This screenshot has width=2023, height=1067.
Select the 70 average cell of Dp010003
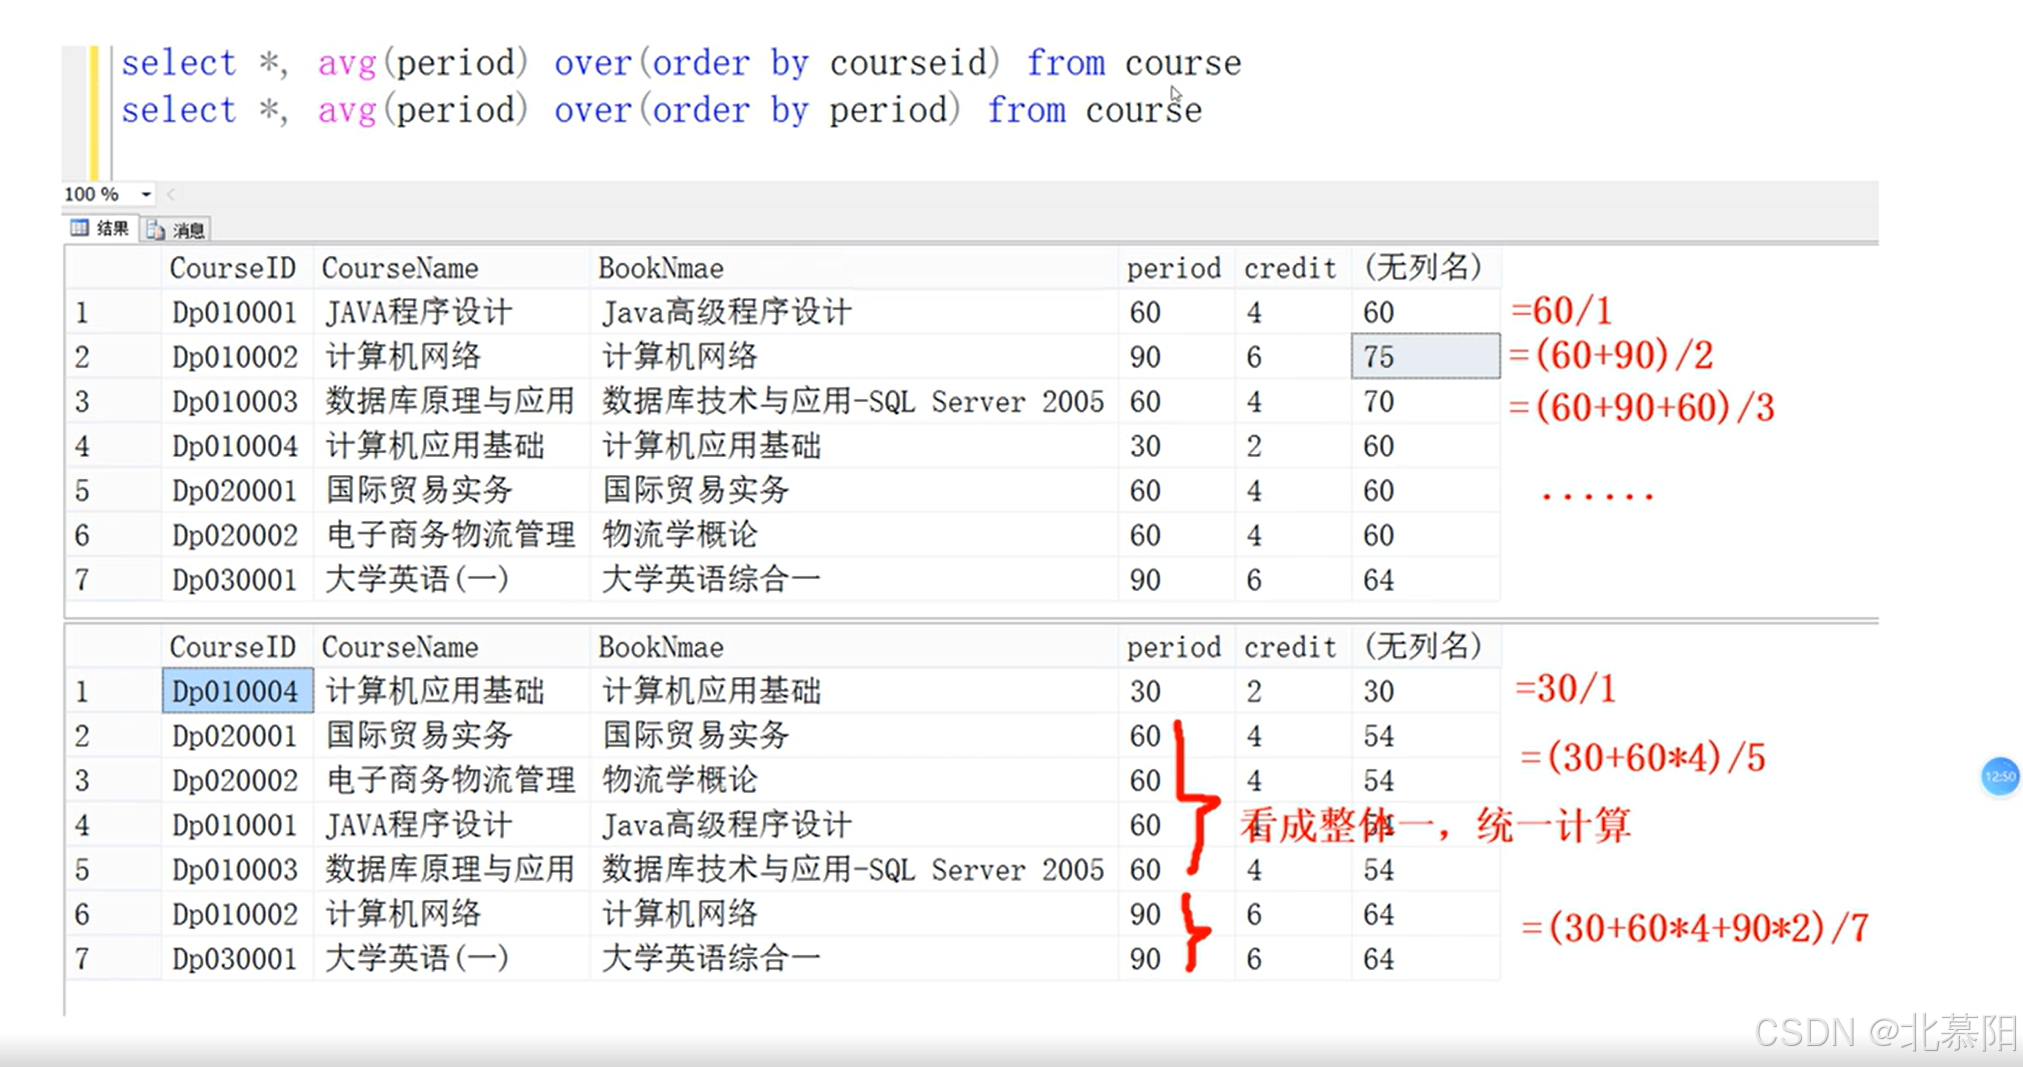(x=1426, y=402)
